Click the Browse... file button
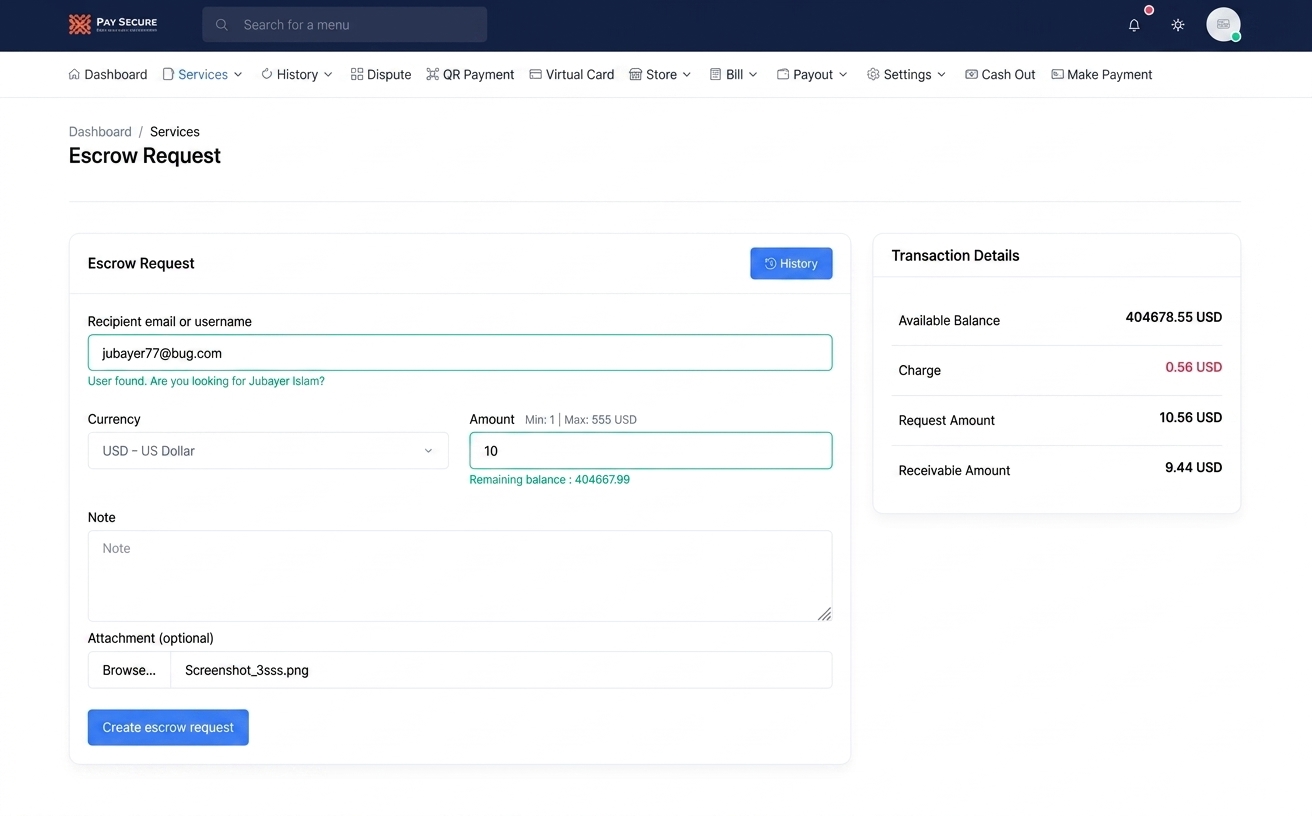The image size is (1312, 816). [x=129, y=670]
